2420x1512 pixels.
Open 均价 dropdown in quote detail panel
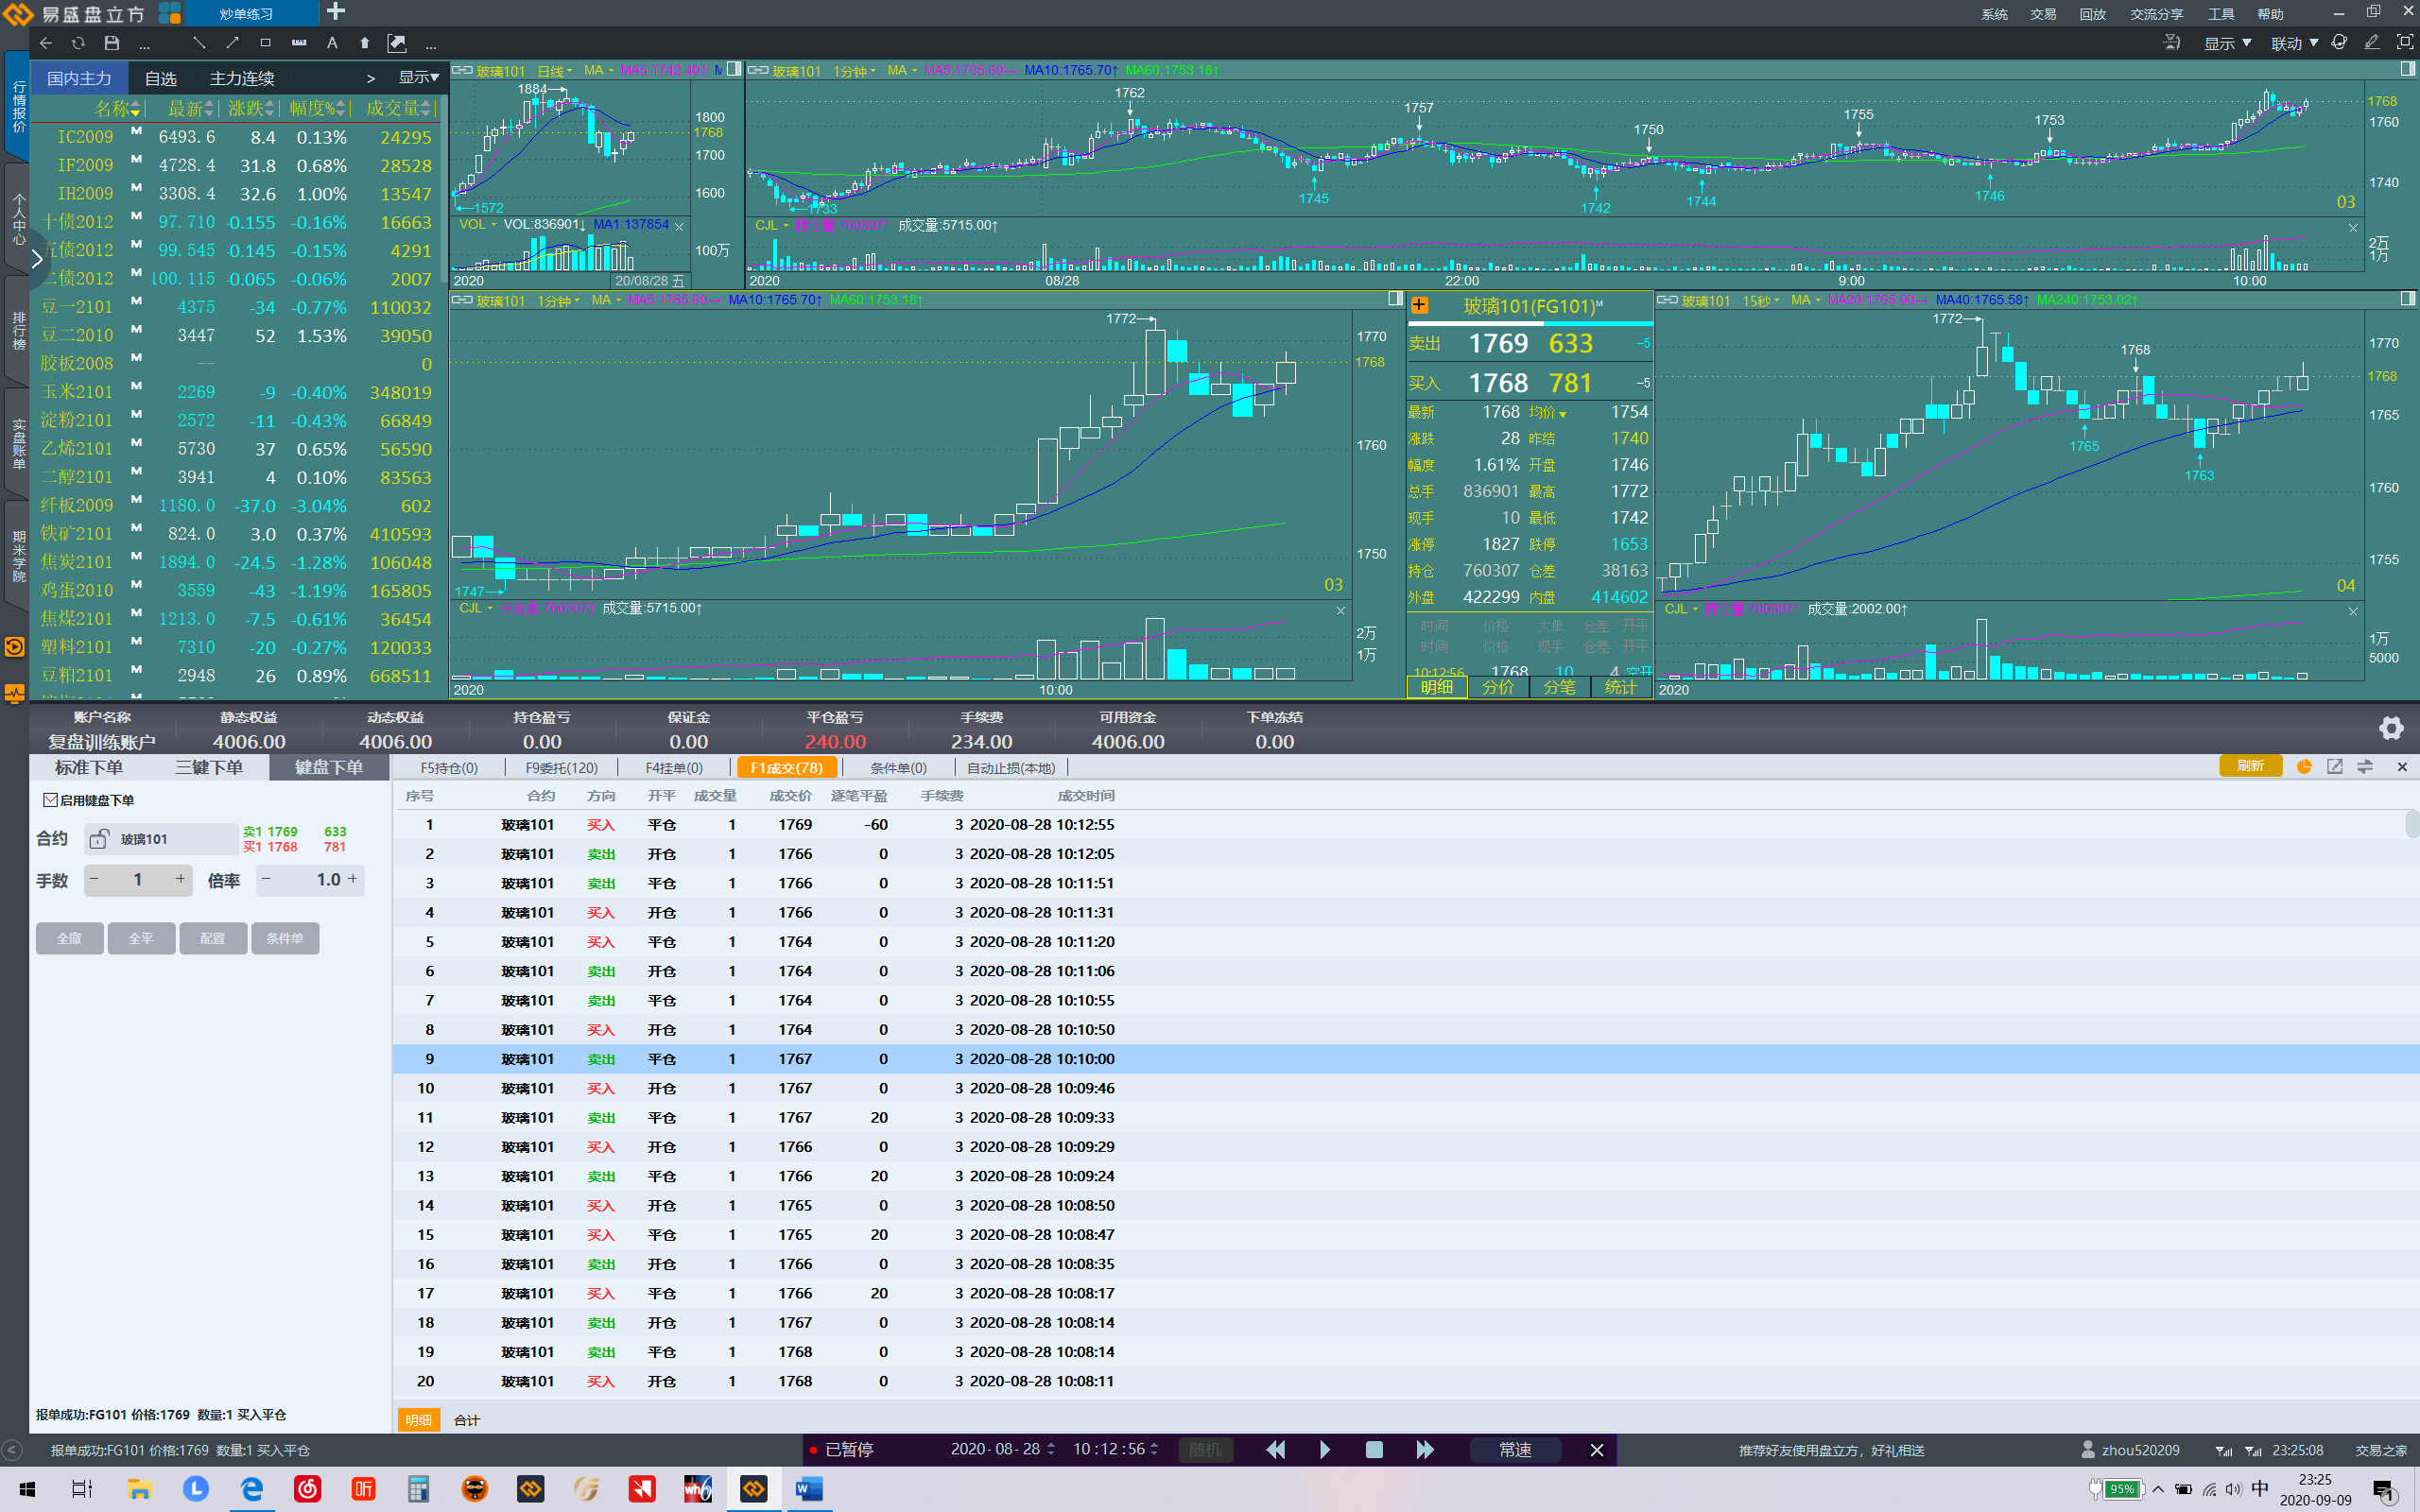point(1547,412)
